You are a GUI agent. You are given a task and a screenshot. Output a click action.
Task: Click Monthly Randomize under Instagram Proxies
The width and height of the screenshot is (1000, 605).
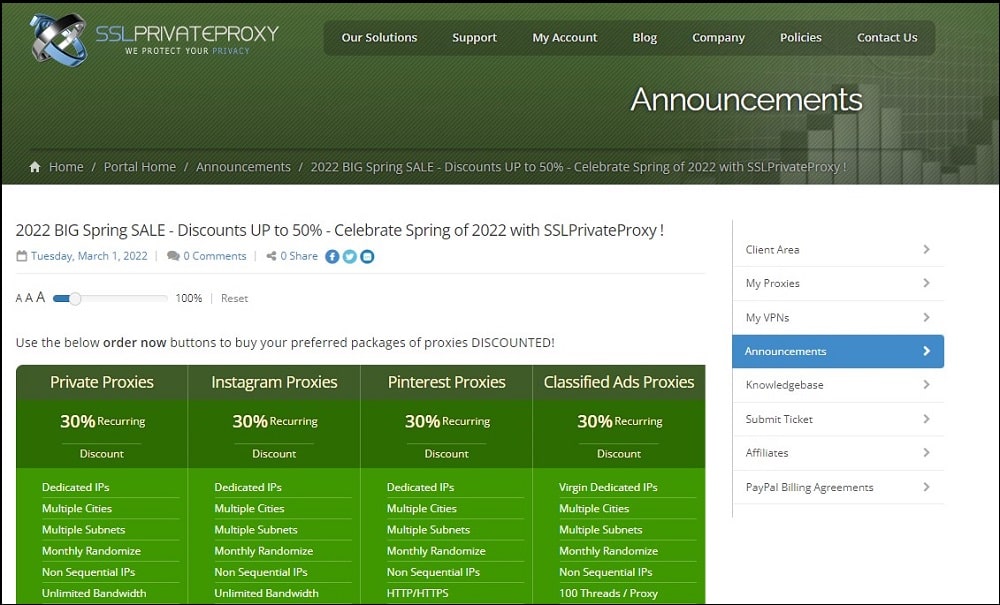click(x=263, y=551)
